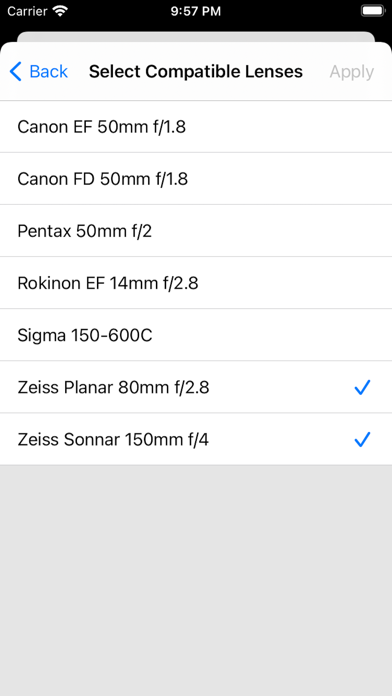Screen dimensions: 392x696
Task: Tap the empty gray area below list
Action: click(196, 581)
